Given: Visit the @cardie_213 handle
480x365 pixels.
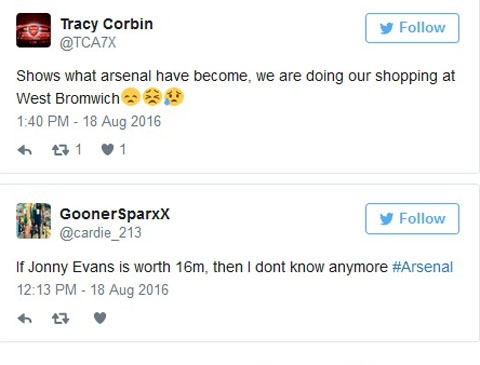Looking at the screenshot, I should [100, 233].
